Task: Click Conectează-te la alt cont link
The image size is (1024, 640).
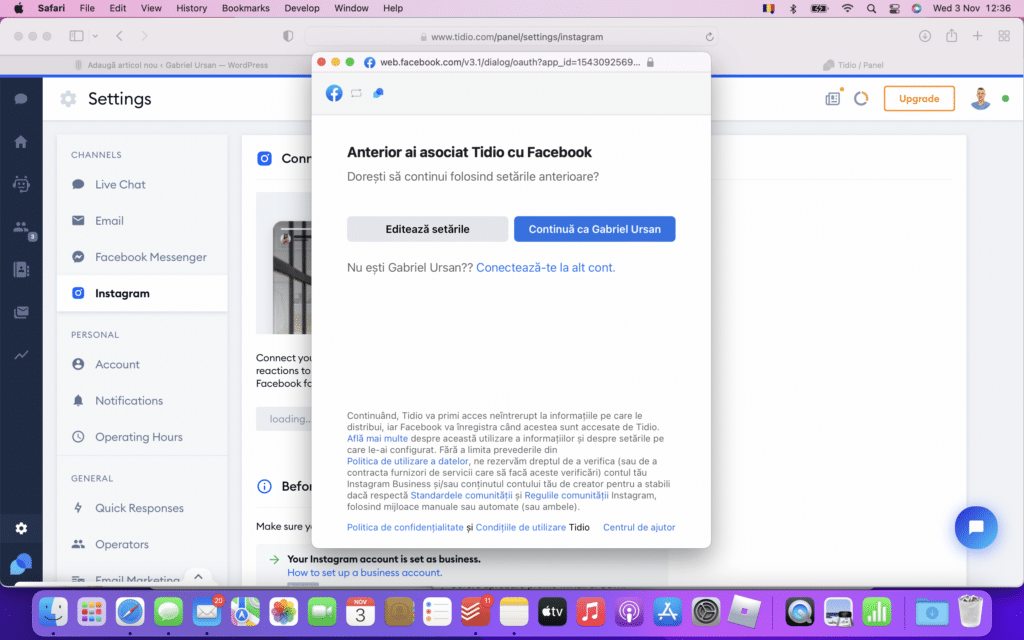Action: pos(545,267)
